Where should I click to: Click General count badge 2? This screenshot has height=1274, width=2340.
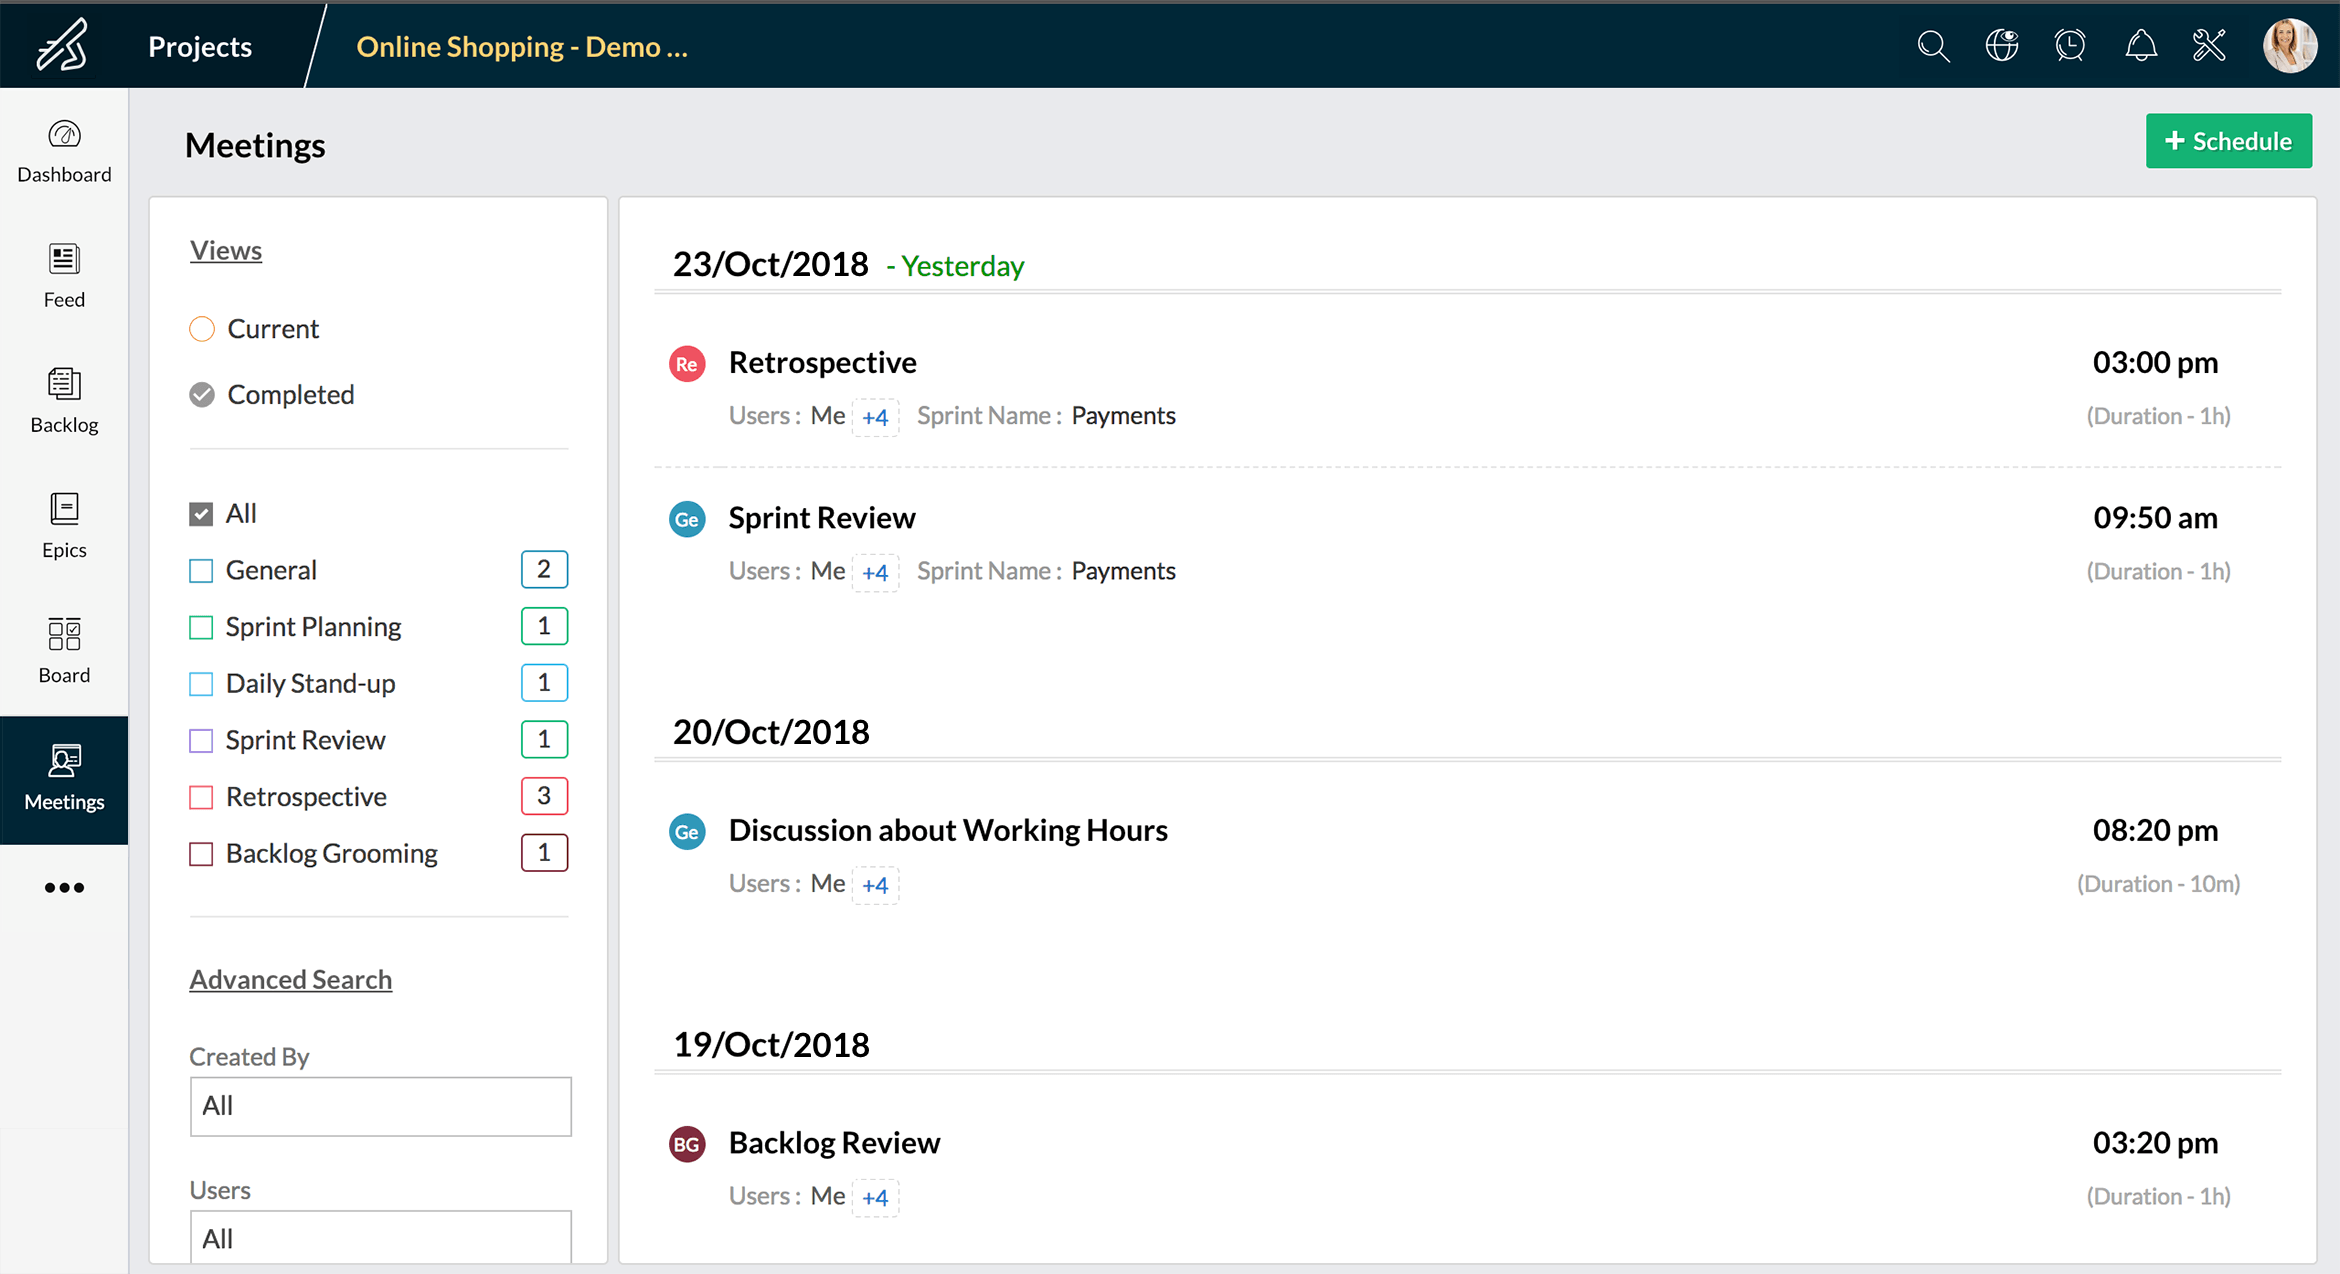coord(544,570)
